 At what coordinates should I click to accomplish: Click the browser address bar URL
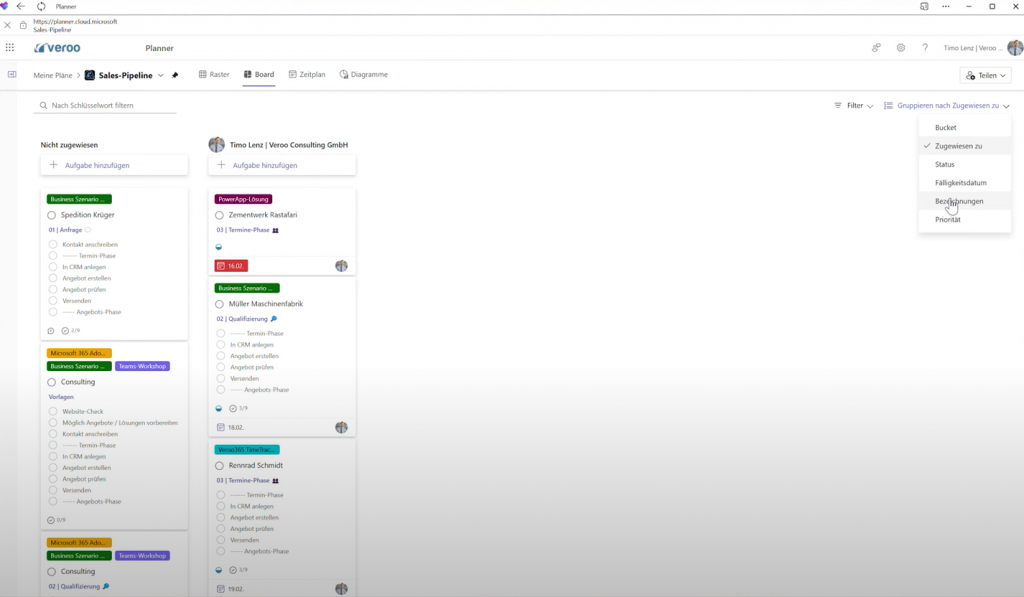pos(75,22)
